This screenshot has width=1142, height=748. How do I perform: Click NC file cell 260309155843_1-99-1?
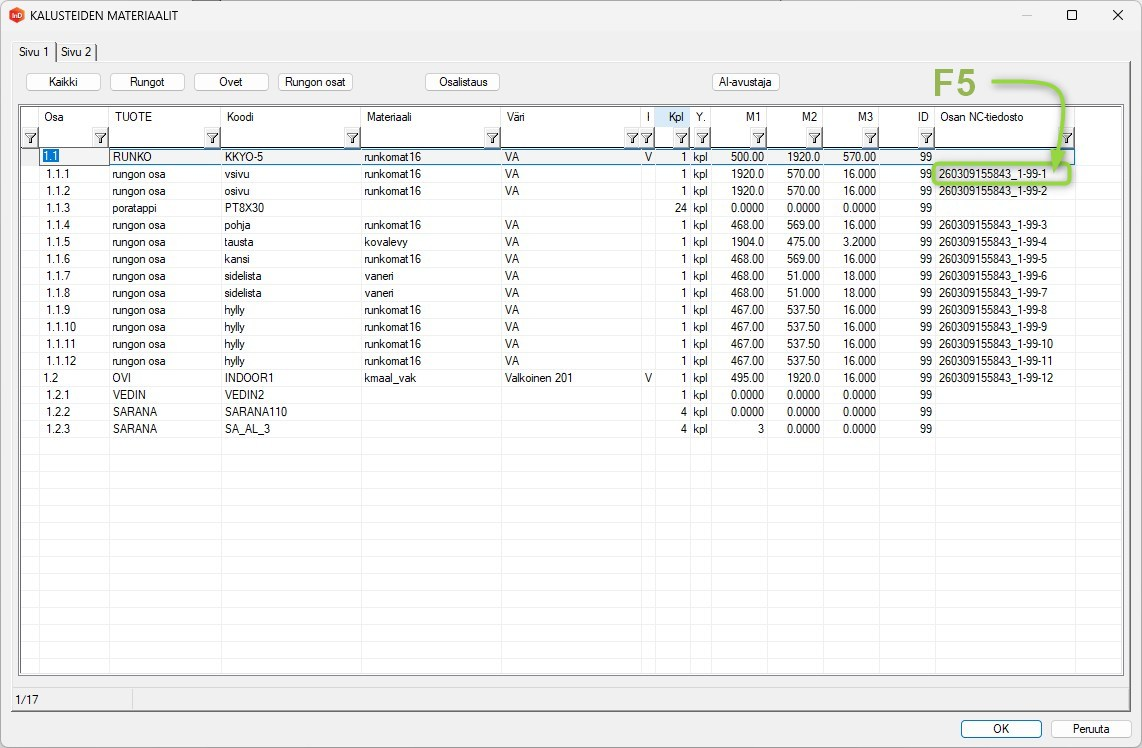point(993,174)
